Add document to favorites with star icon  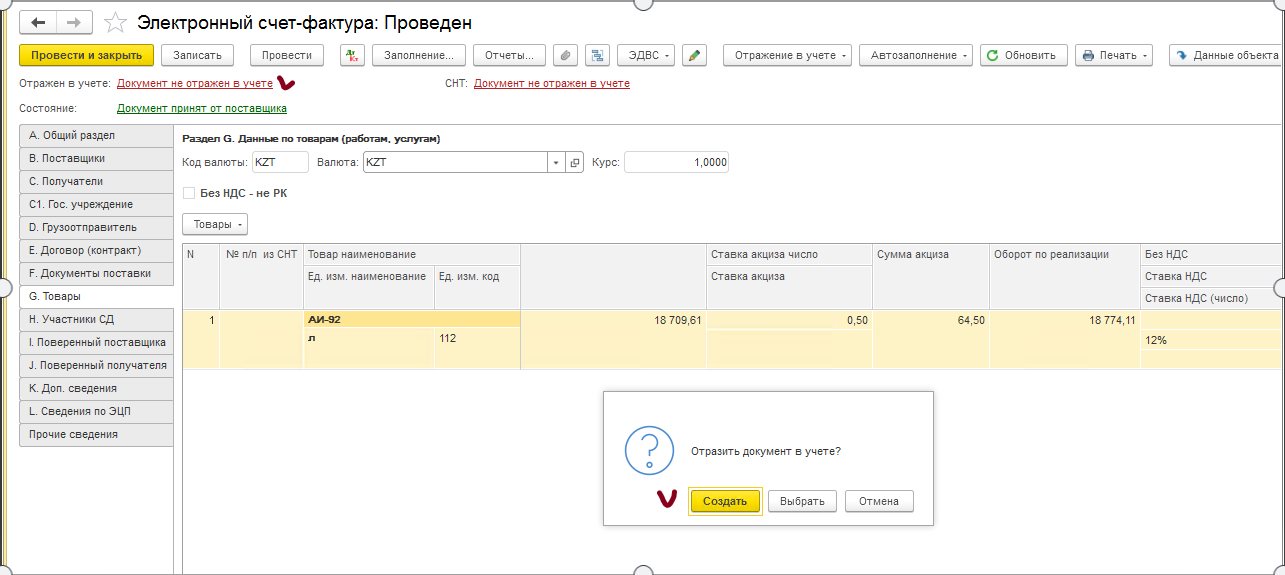point(115,22)
